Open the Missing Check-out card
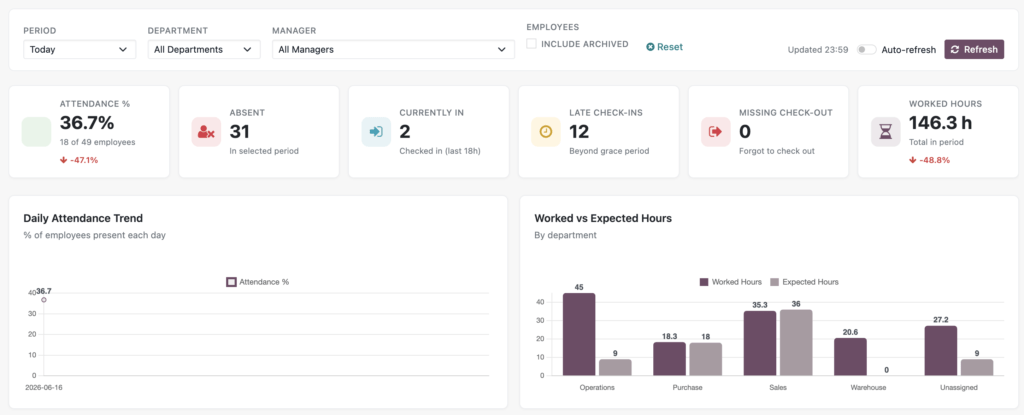Viewport: 1024px width, 415px height. point(768,131)
